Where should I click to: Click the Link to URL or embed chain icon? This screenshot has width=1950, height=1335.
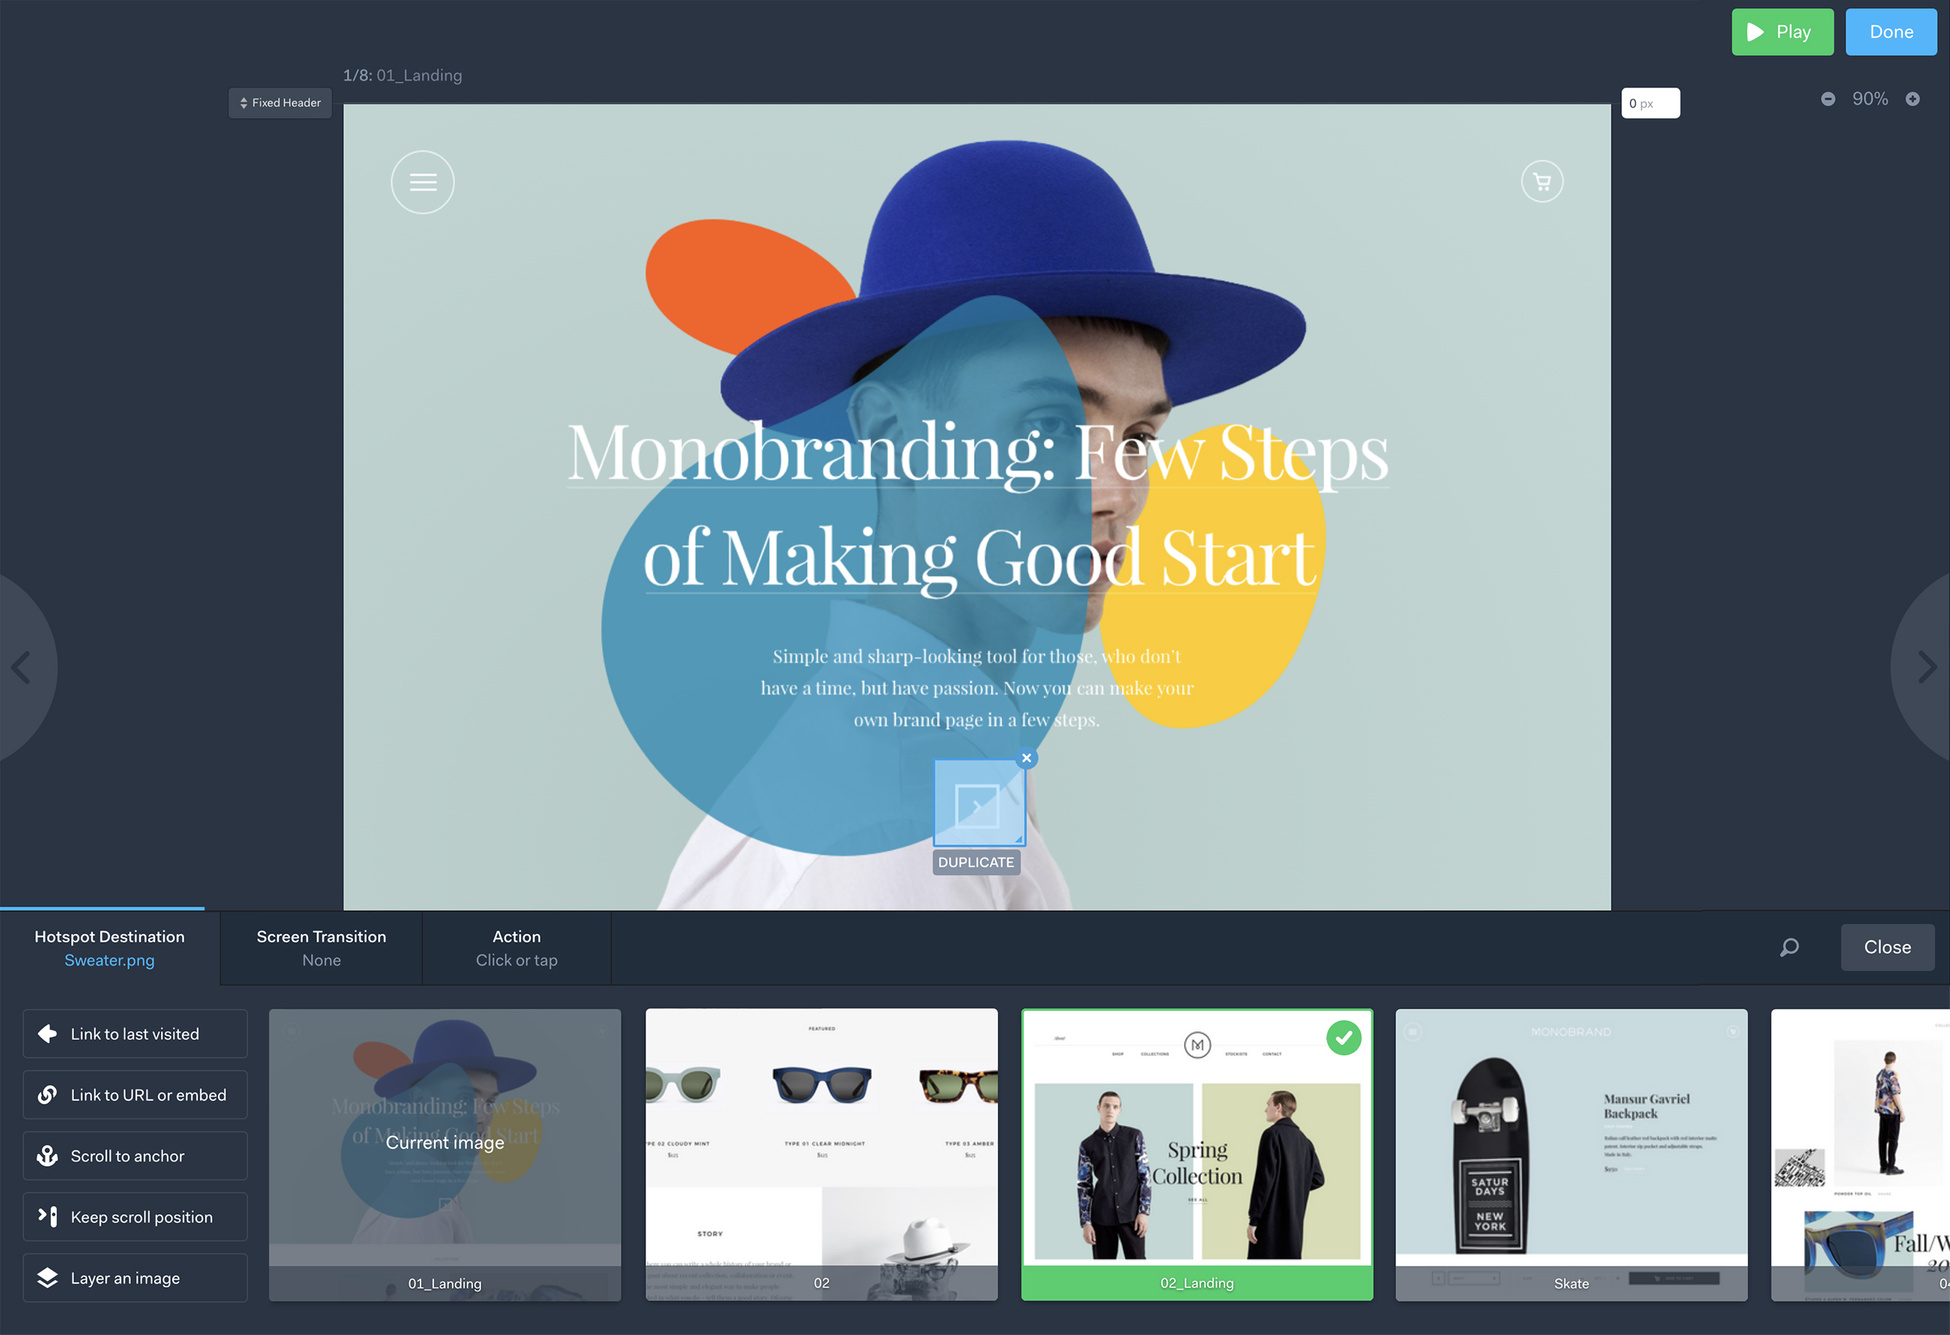47,1094
